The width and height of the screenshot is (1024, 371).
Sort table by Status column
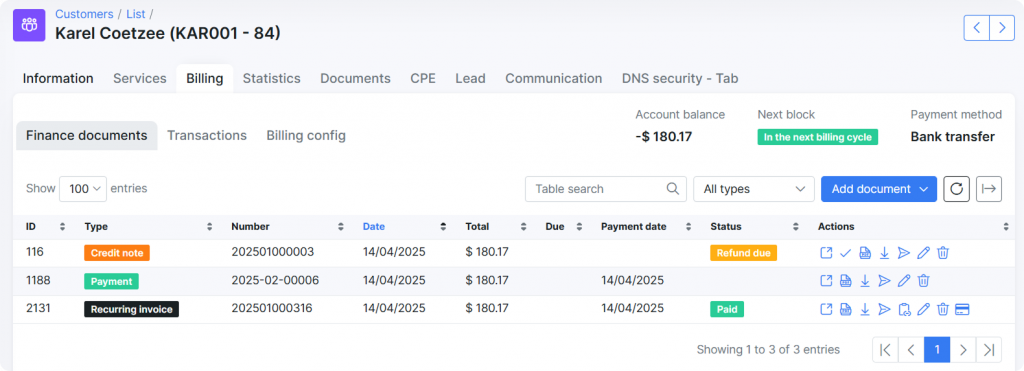(x=755, y=227)
